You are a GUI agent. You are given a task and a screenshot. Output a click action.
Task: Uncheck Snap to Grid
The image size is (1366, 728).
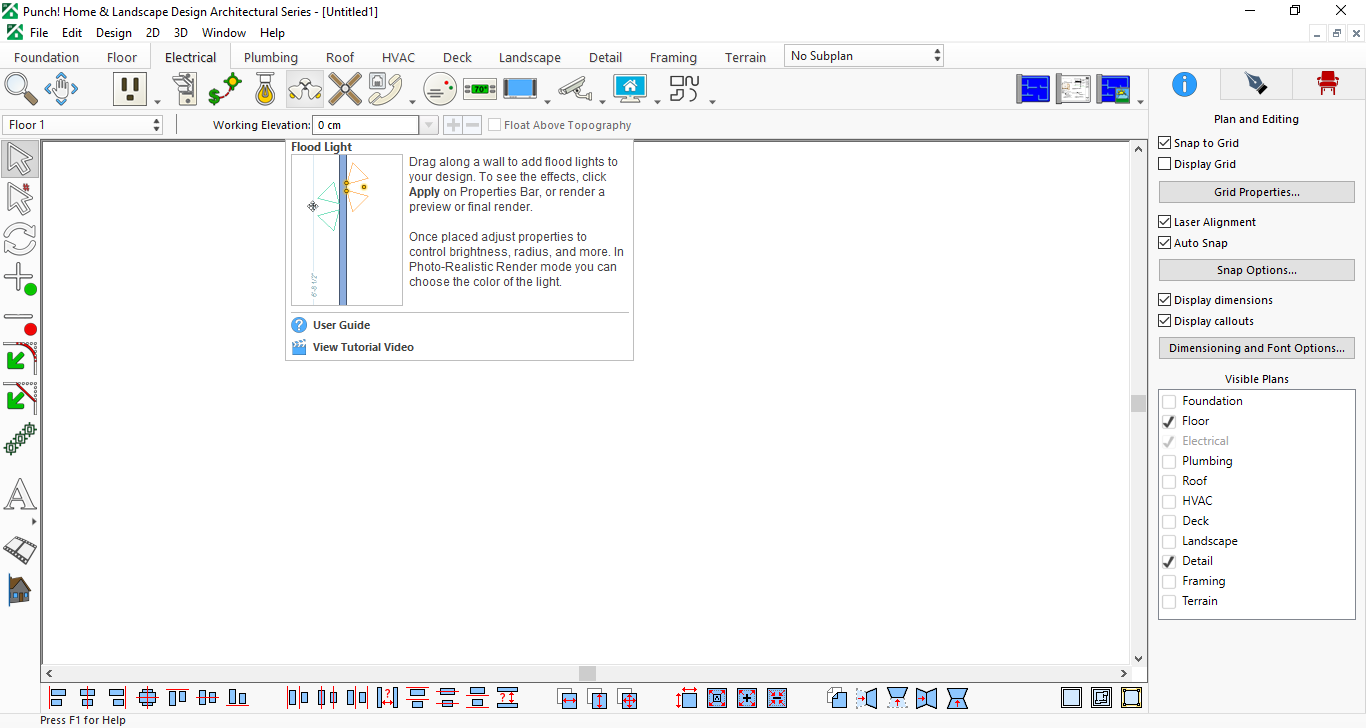pos(1164,143)
